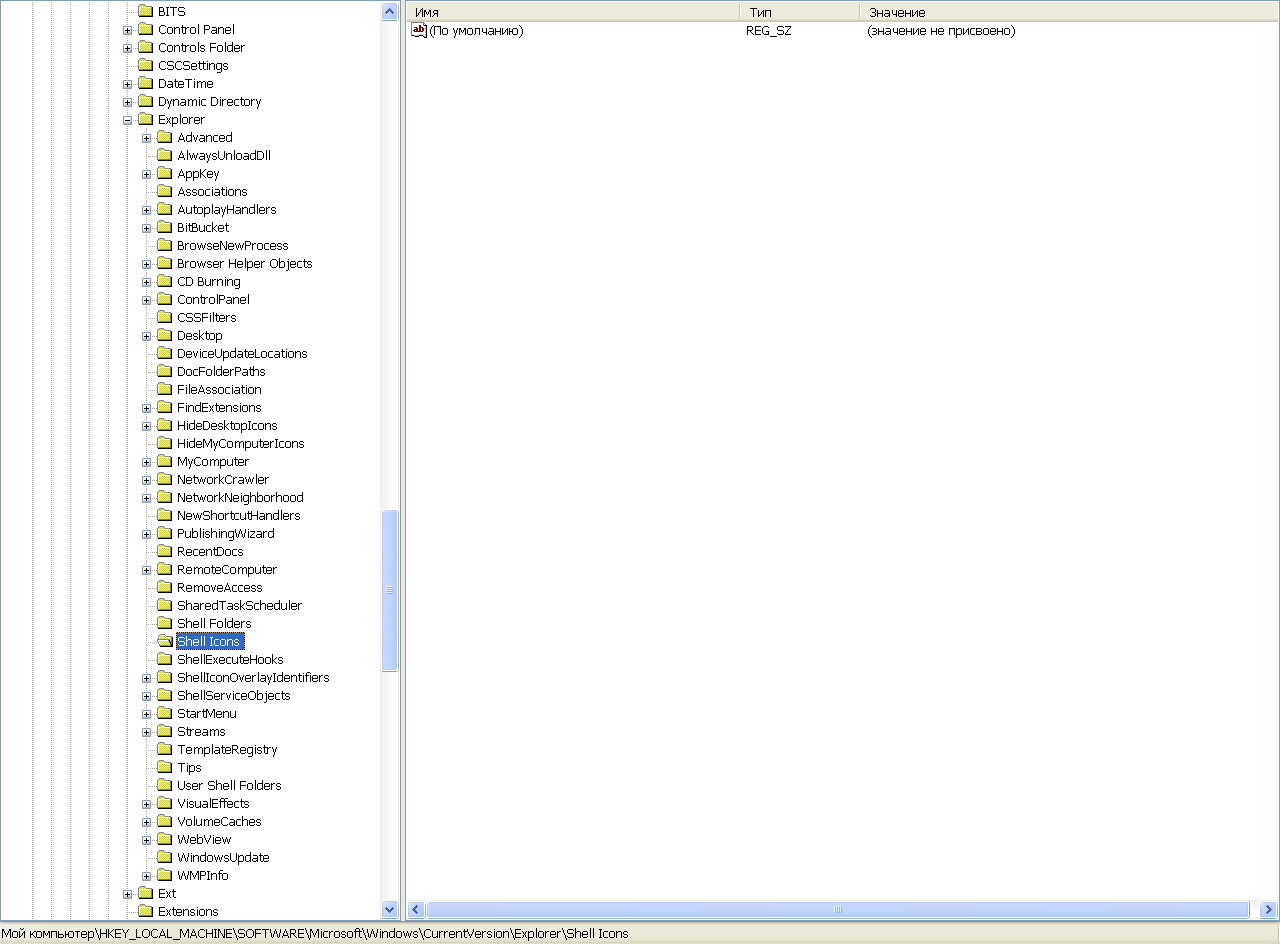The height and width of the screenshot is (944, 1280).
Task: Click the folder icon beside StartMenu
Action: (165, 714)
